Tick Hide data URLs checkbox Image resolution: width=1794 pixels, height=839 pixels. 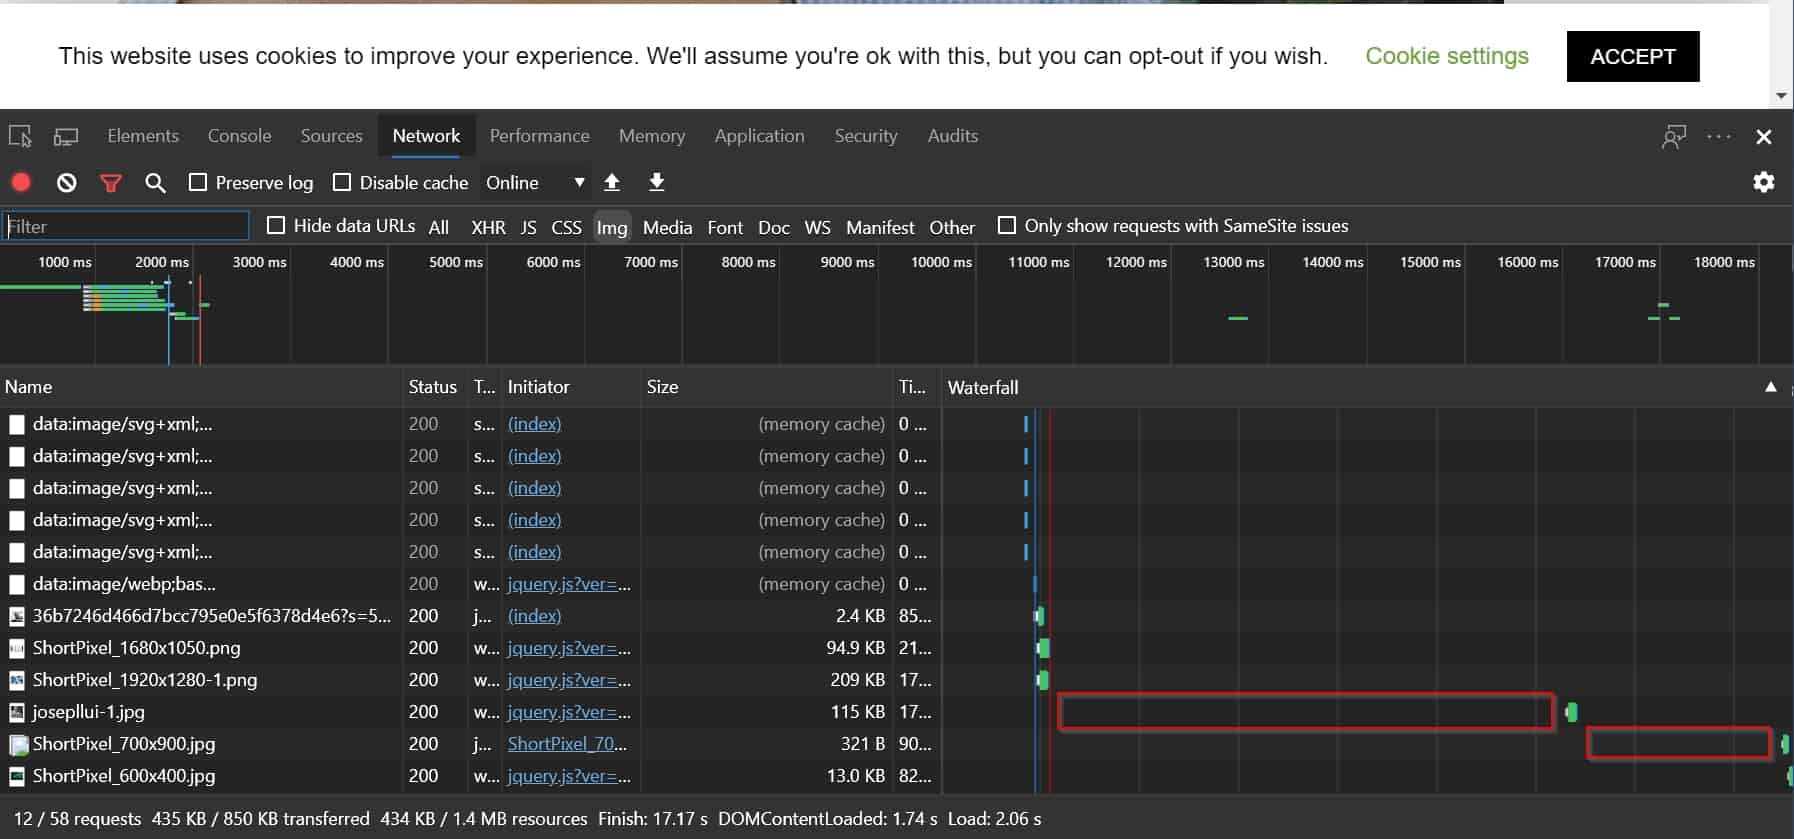click(277, 226)
